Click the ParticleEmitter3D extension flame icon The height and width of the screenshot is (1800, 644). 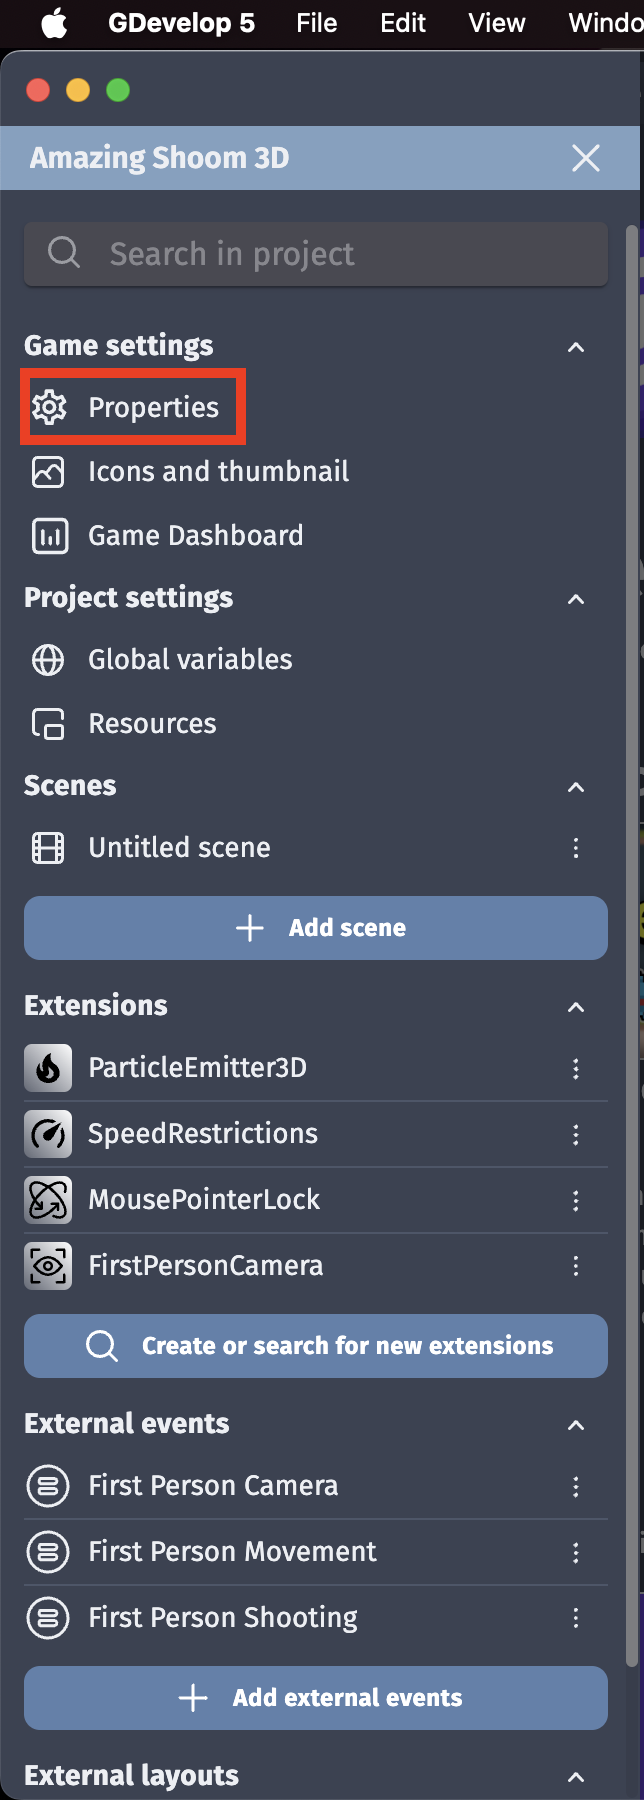coord(47,1067)
